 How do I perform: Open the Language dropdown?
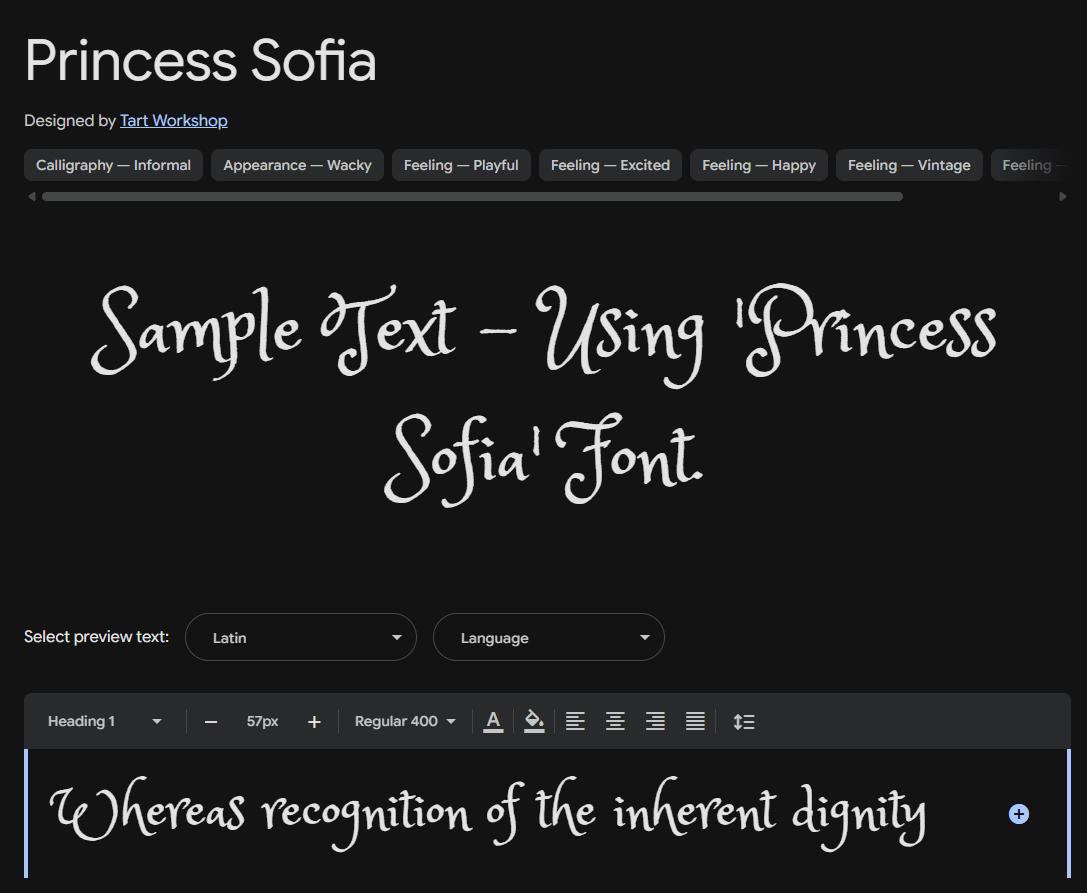coord(548,637)
